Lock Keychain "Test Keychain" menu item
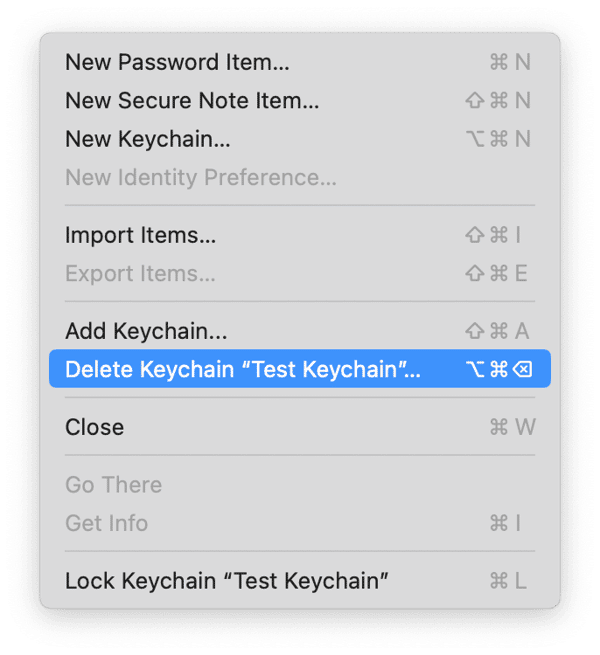 tap(226, 581)
